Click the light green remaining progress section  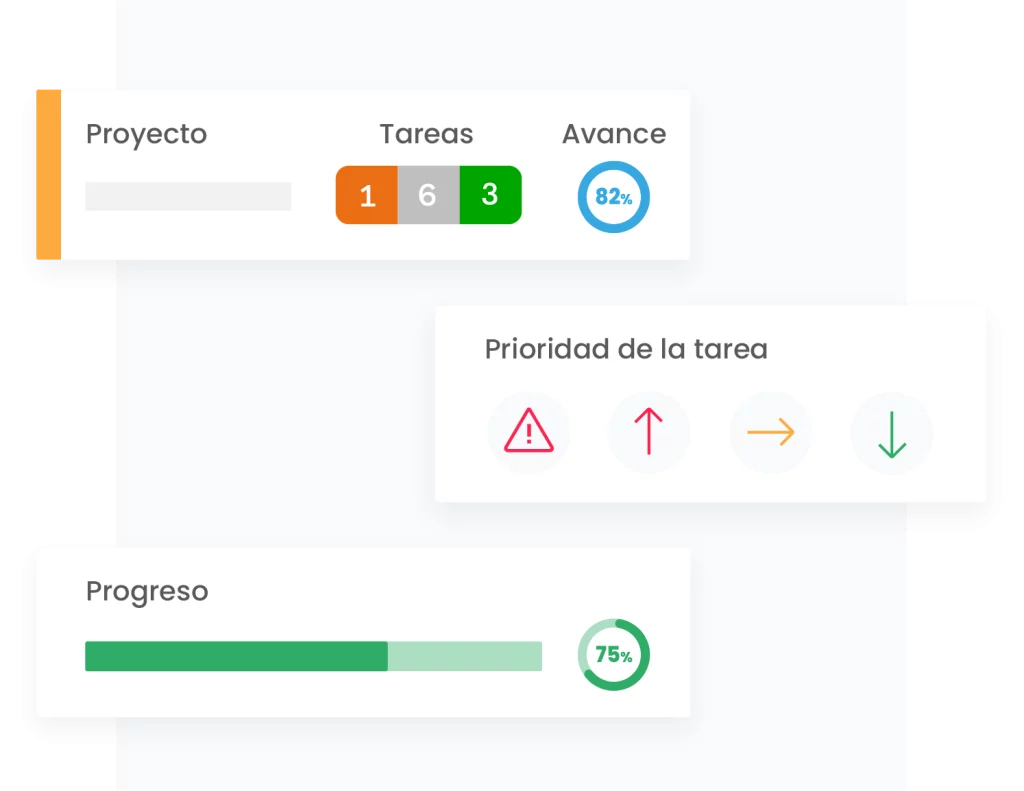(465, 656)
